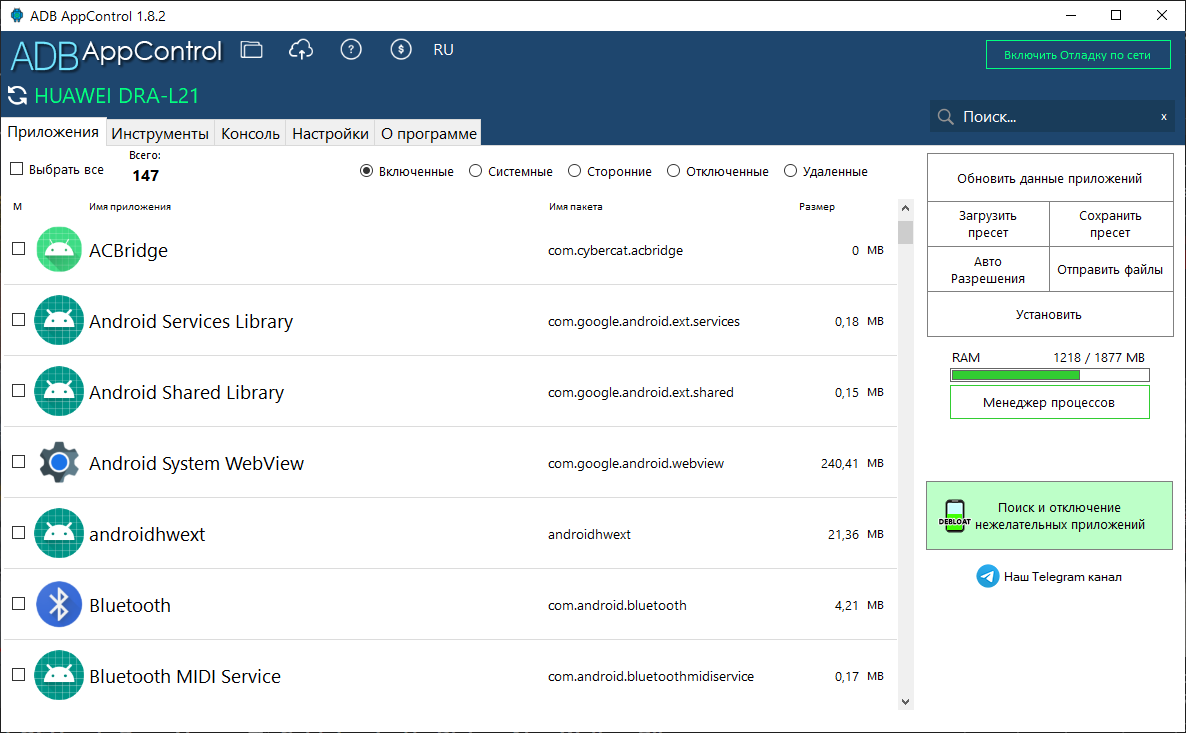Select the 'Отключенные' radio button
The height and width of the screenshot is (733, 1186).
click(673, 171)
